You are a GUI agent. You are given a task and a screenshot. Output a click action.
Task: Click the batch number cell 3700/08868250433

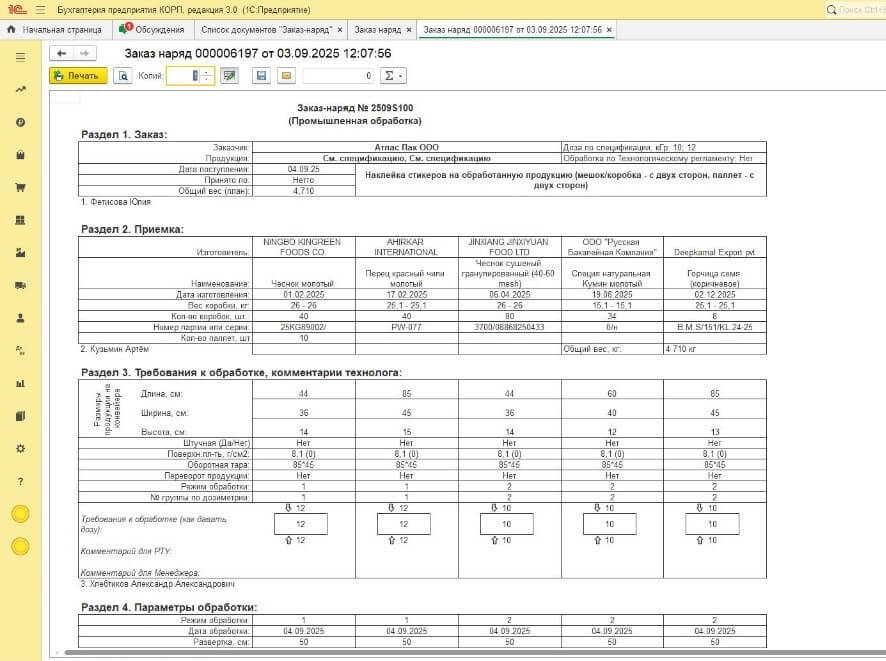point(509,327)
